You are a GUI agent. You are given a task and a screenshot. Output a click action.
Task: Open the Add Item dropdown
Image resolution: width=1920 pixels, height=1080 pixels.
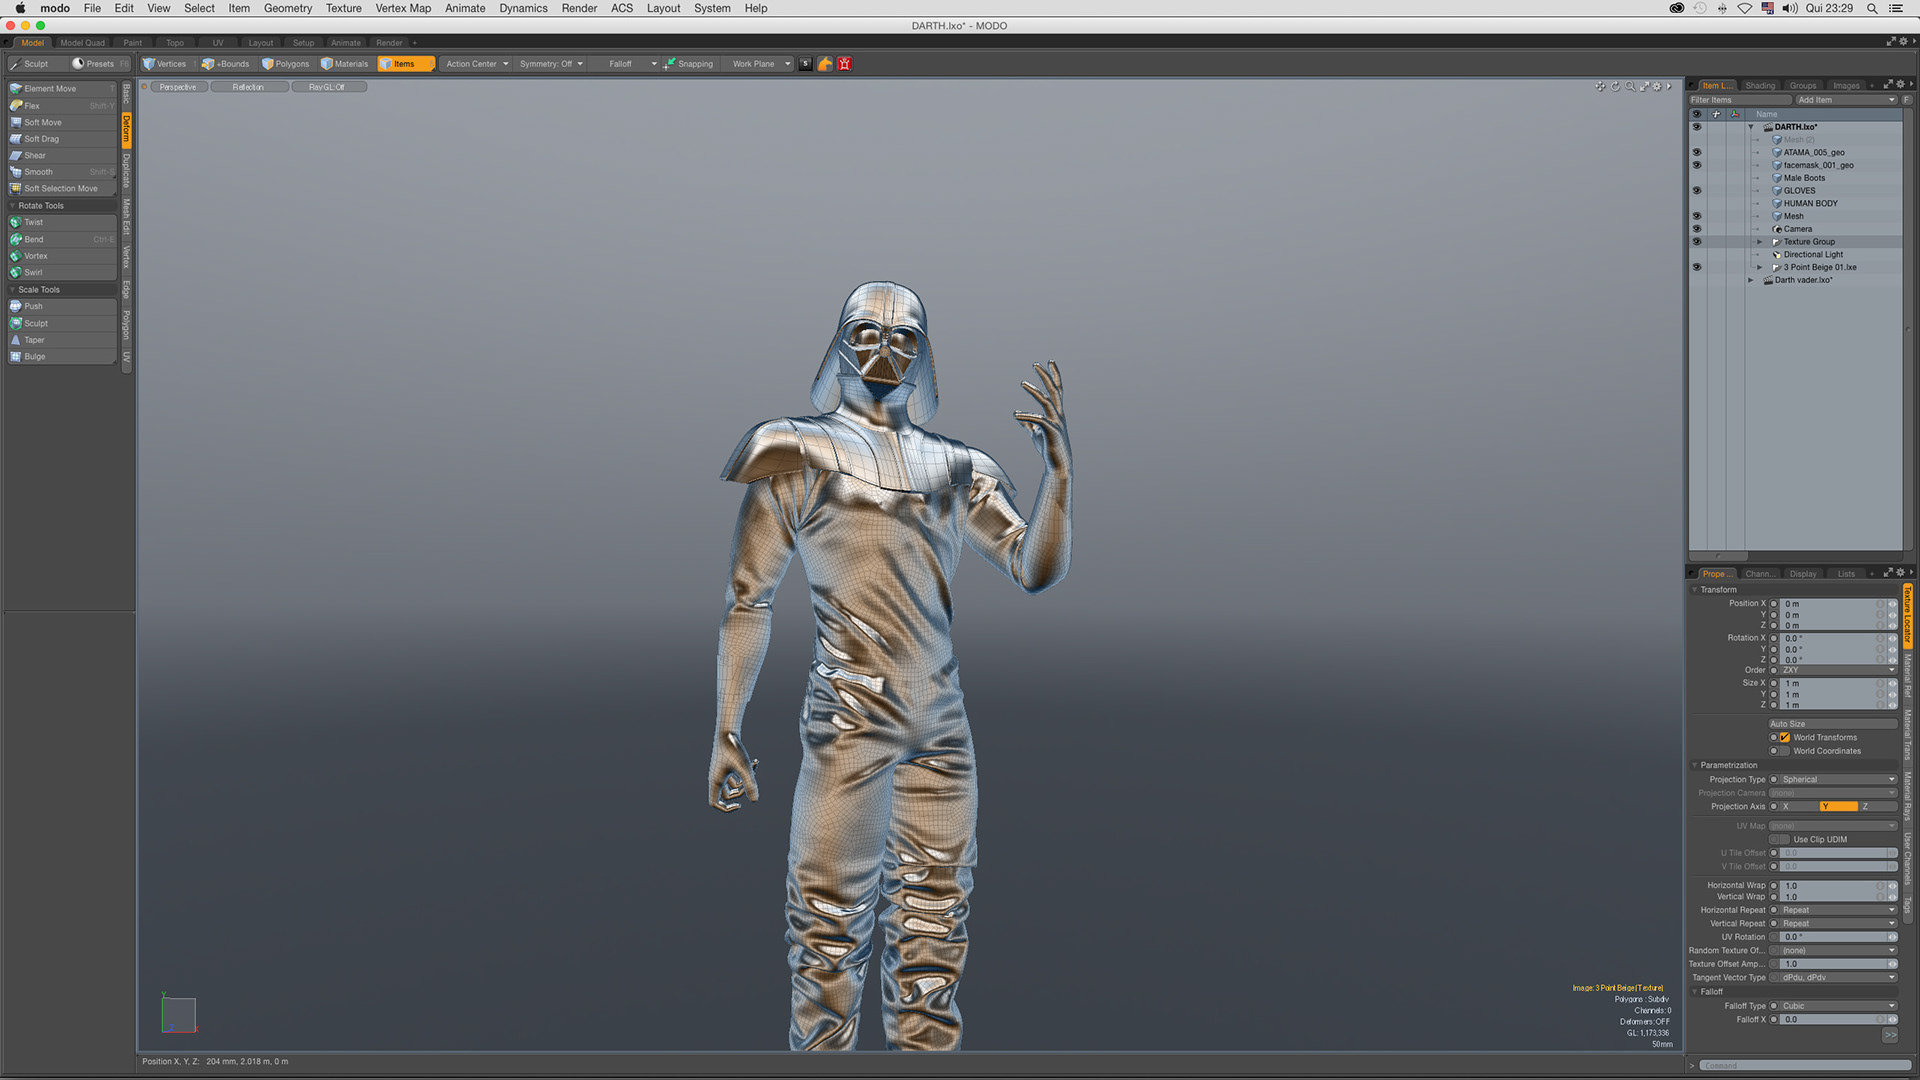pos(1846,100)
